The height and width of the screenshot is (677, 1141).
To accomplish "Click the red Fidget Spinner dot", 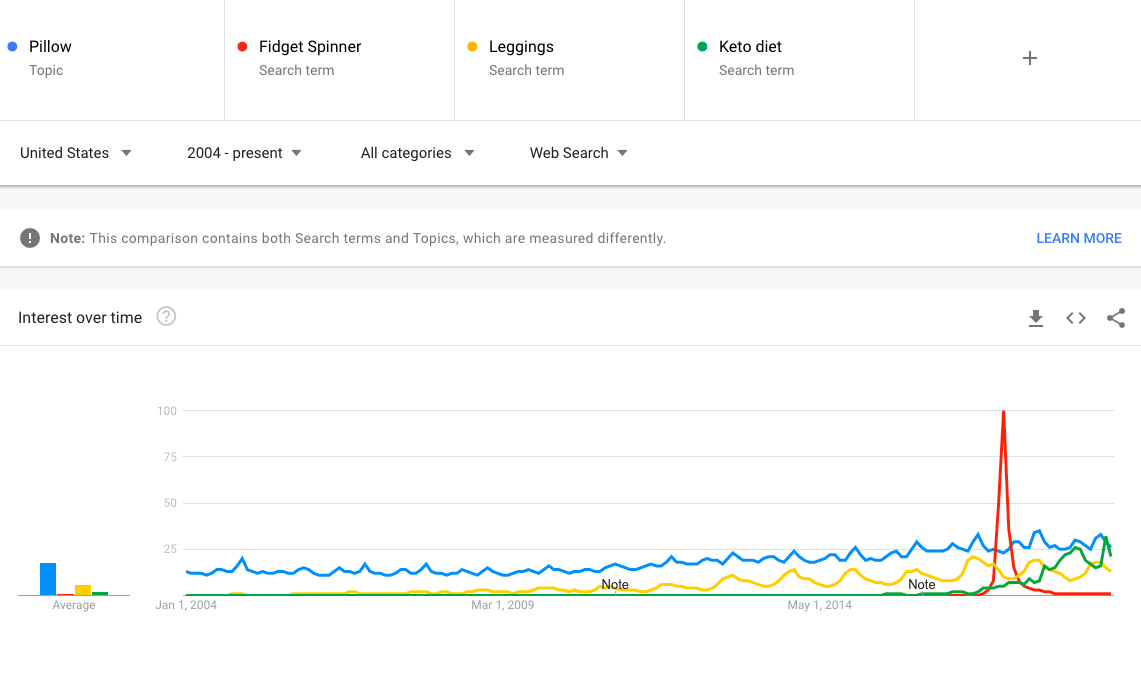I will (242, 46).
